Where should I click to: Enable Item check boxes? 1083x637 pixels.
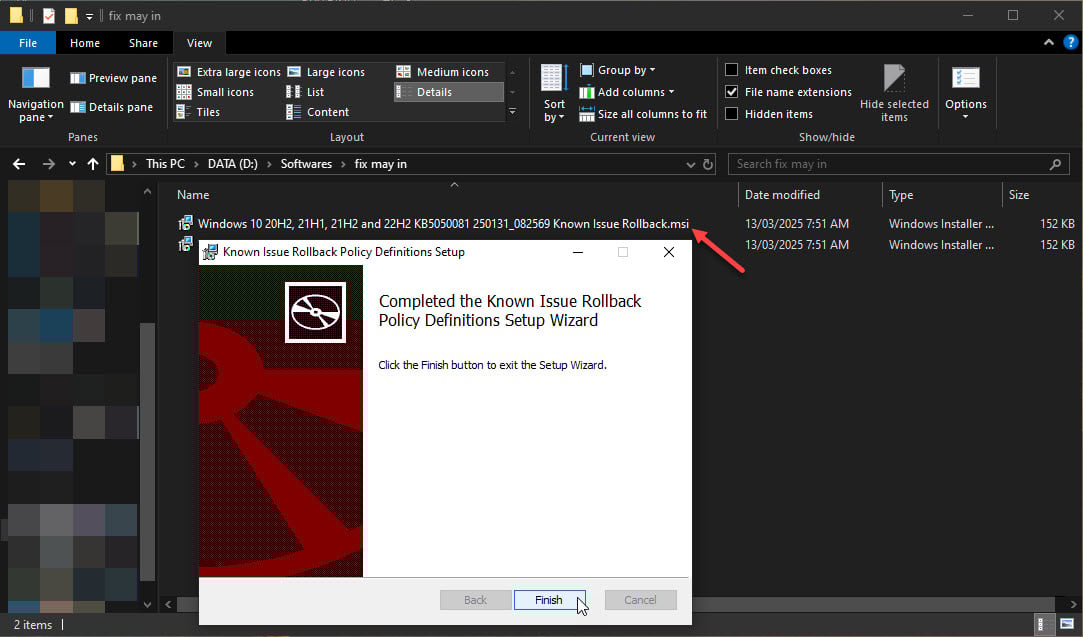pyautogui.click(x=778, y=70)
